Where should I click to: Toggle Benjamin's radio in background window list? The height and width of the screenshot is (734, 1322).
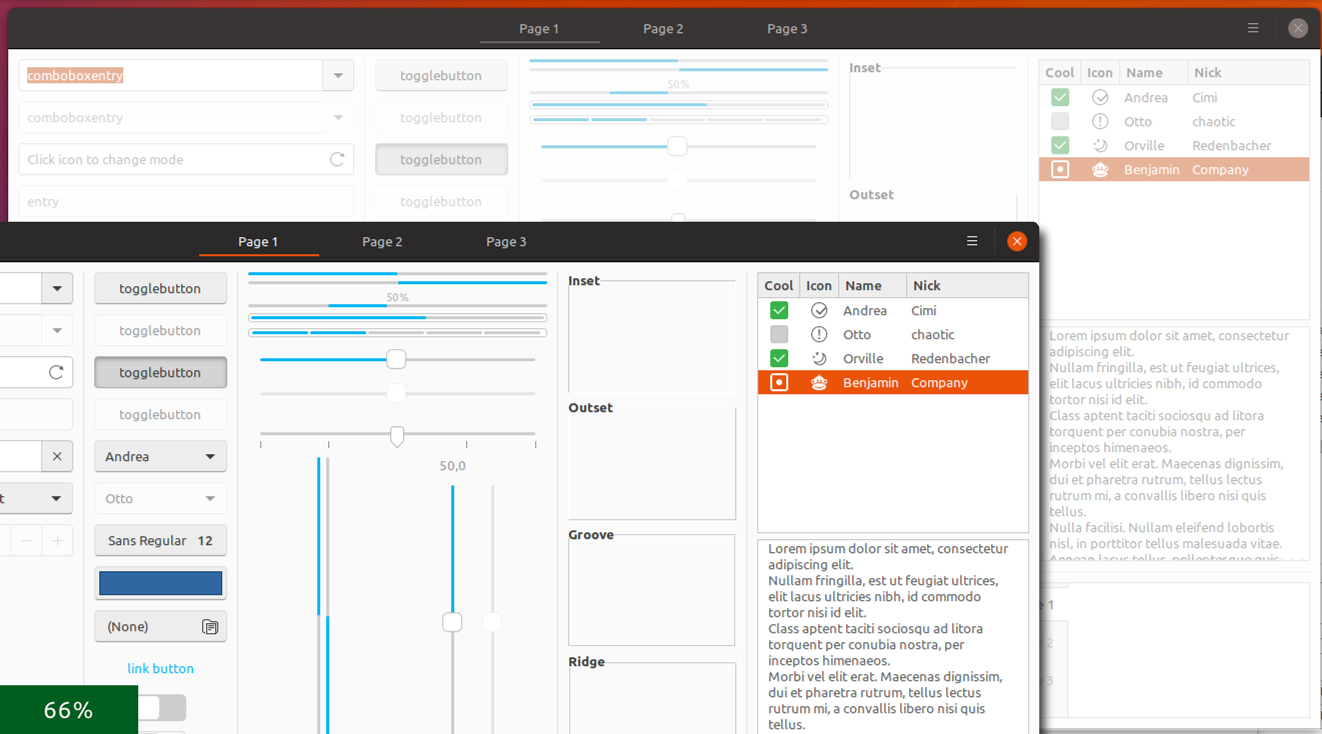coord(1060,169)
